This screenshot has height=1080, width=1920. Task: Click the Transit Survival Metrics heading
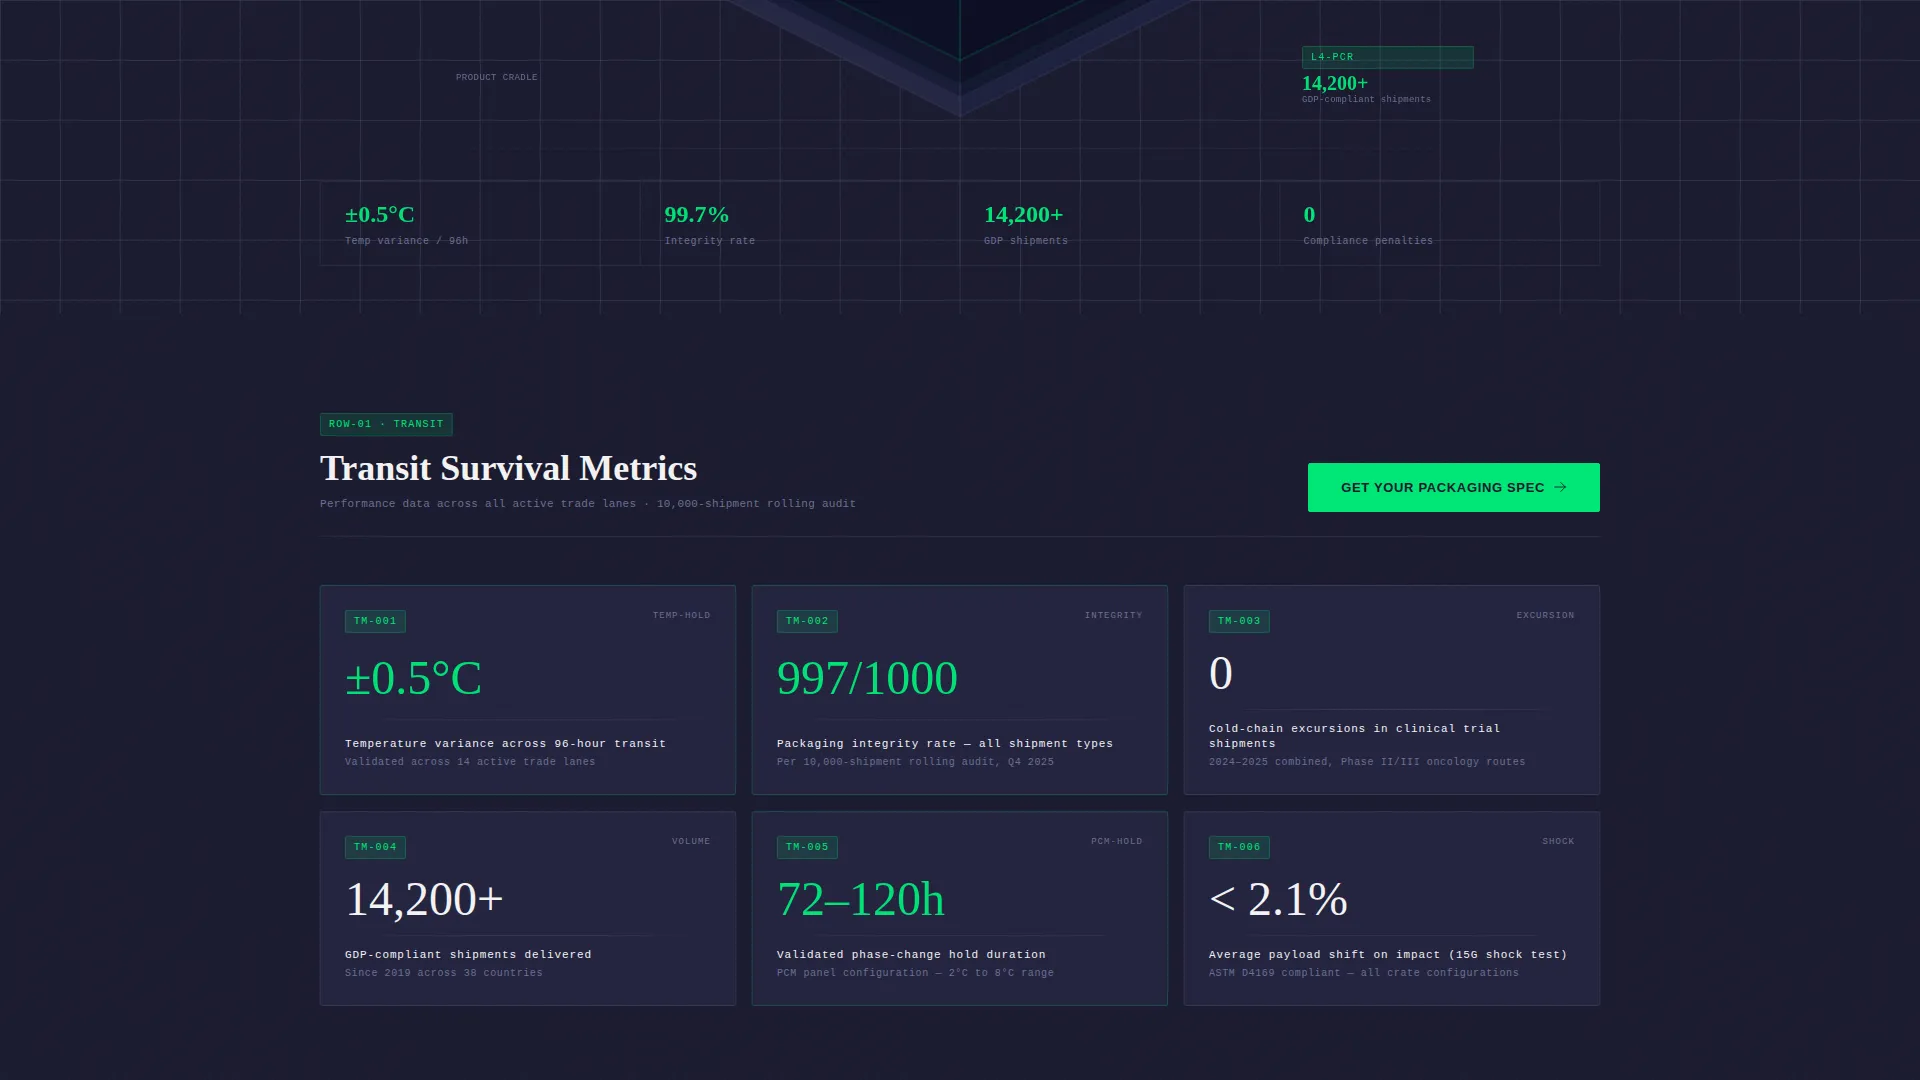point(508,468)
